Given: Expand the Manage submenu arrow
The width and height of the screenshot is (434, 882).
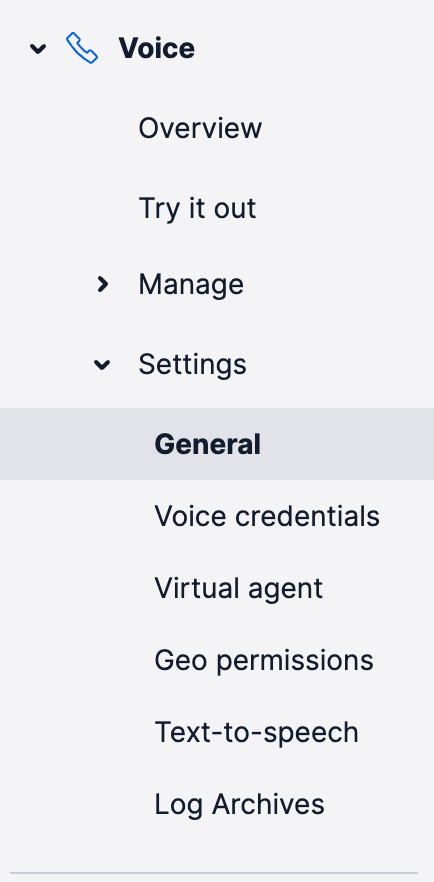Looking at the screenshot, I should coord(102,285).
